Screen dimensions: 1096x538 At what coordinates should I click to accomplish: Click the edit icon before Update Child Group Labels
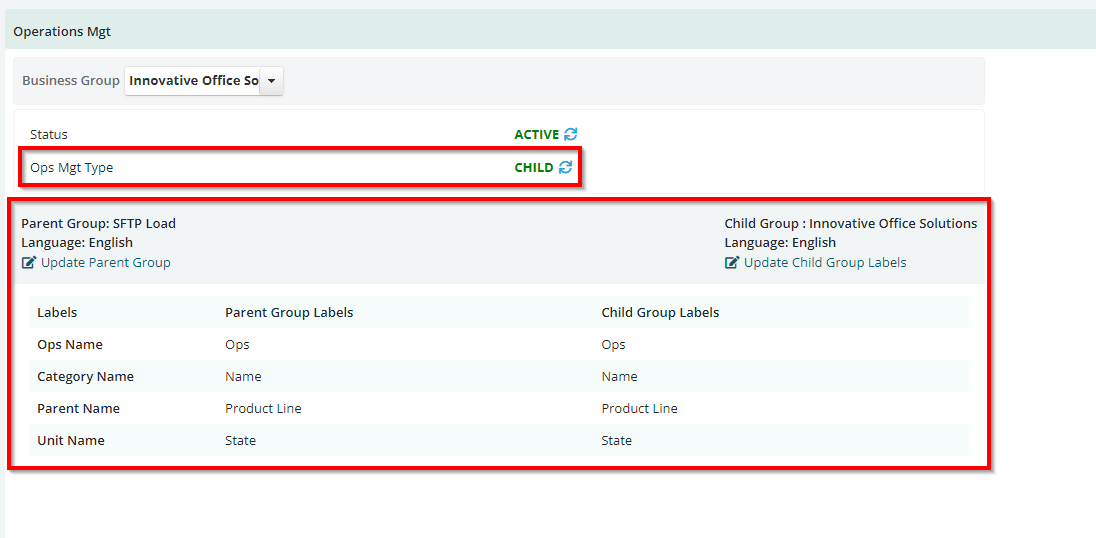(x=732, y=263)
